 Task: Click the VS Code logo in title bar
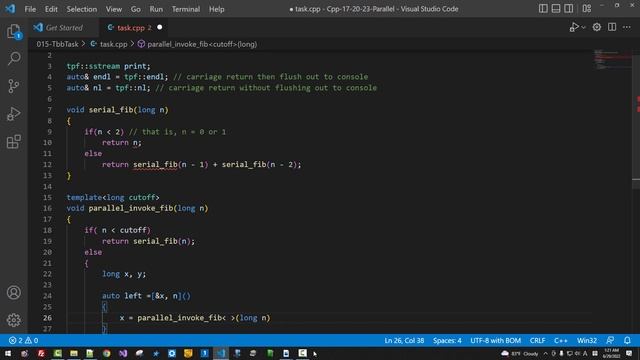click(x=10, y=9)
